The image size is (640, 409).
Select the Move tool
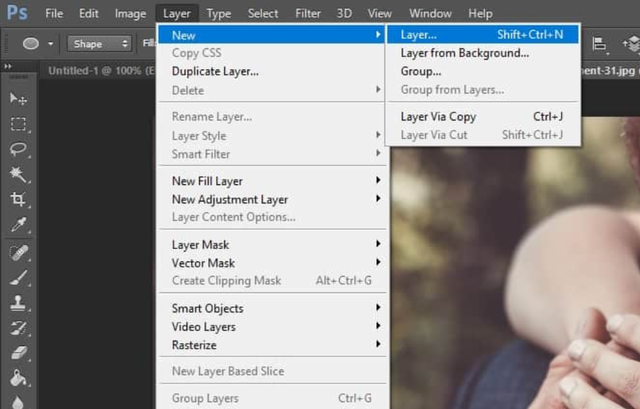click(18, 98)
